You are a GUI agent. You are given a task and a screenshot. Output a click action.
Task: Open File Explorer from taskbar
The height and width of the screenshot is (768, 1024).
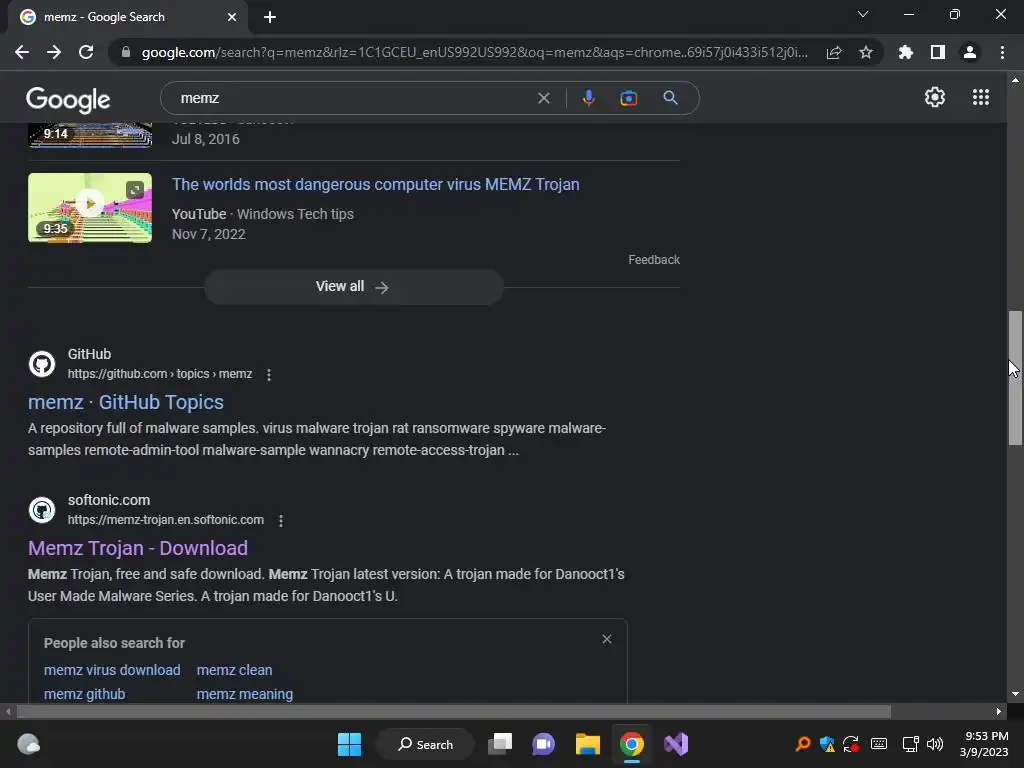pyautogui.click(x=587, y=744)
